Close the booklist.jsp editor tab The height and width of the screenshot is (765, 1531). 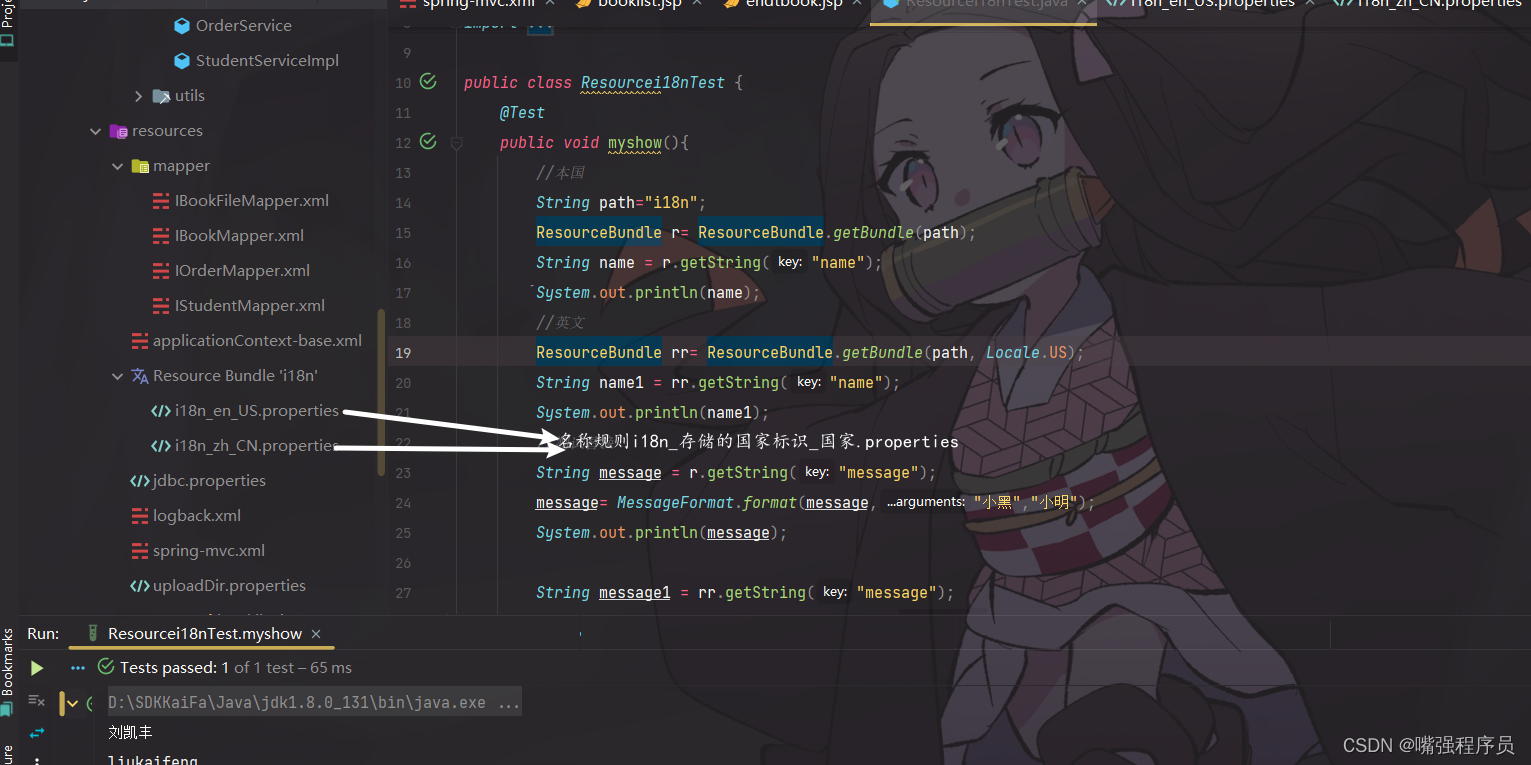(697, 4)
